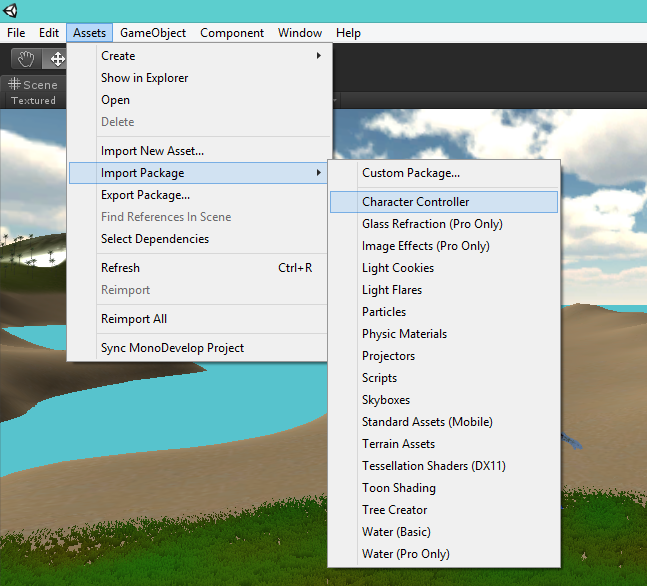Viewport: 647px width, 586px height.
Task: Import Physic Materials package
Action: 444,334
